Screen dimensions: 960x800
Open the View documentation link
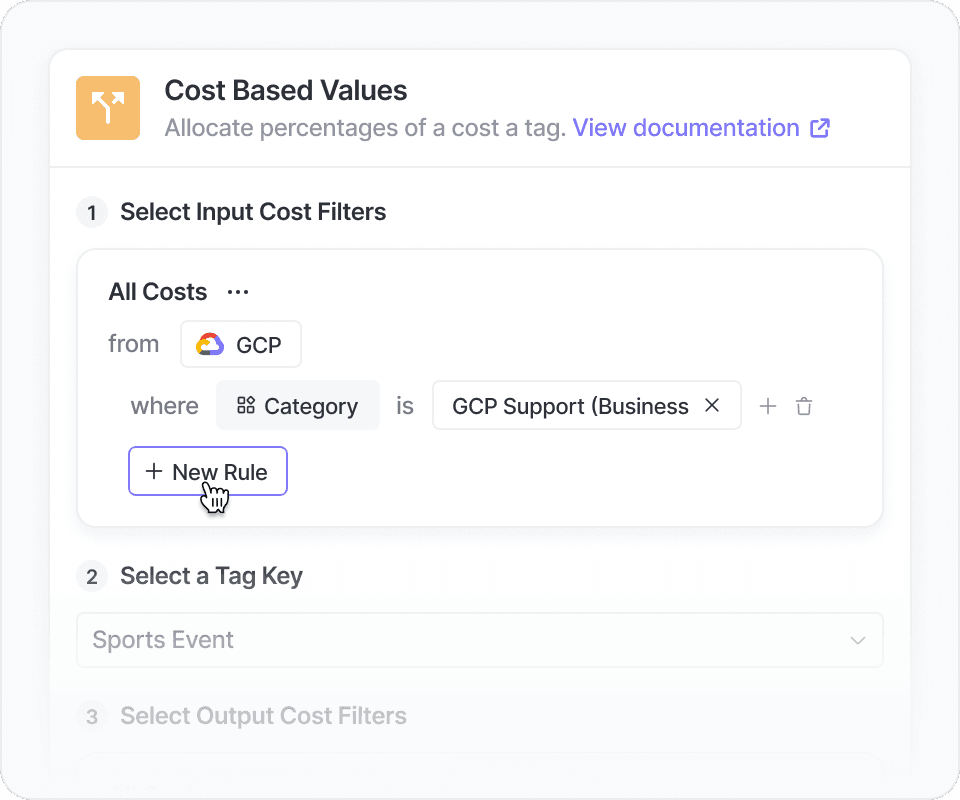pos(685,128)
